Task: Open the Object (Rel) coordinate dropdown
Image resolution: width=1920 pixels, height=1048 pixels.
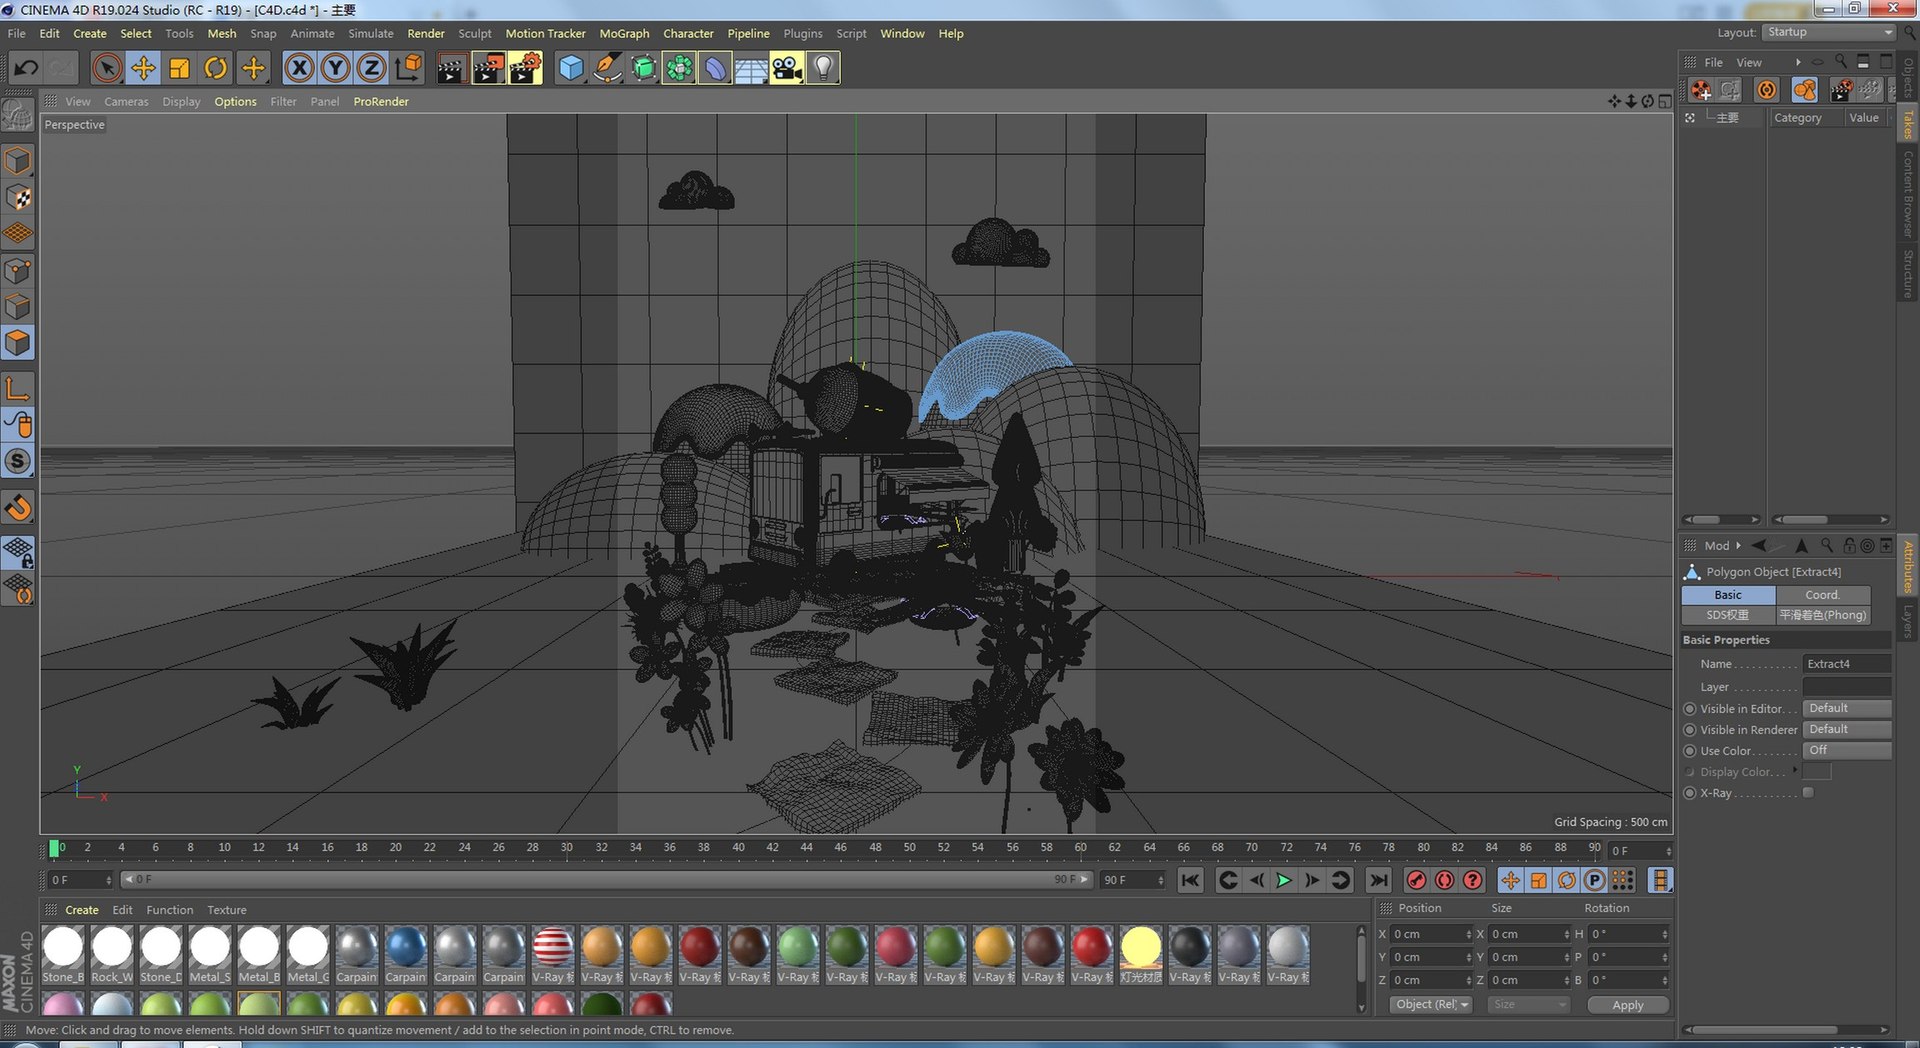Action: click(x=1431, y=1004)
